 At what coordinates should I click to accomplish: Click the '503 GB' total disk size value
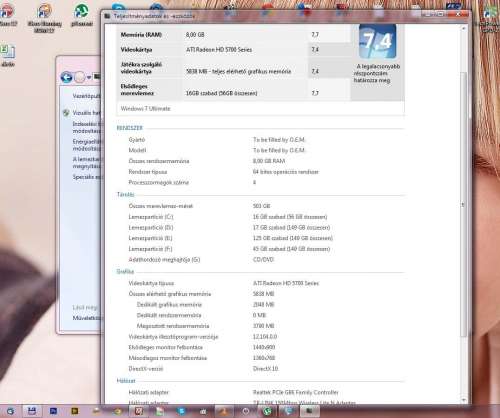262,206
